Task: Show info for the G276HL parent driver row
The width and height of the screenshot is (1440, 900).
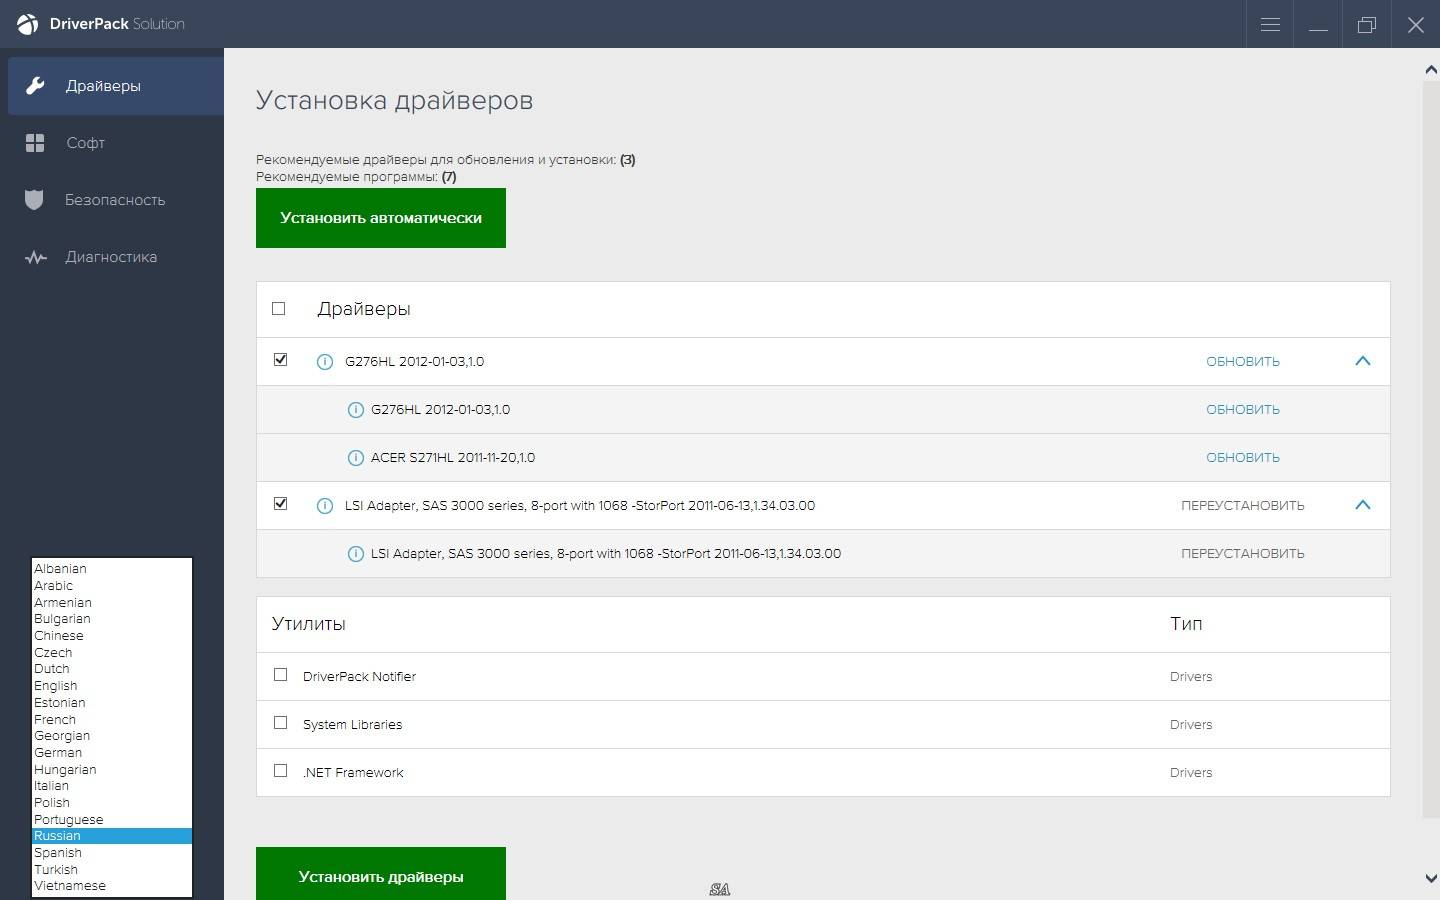Action: tap(324, 362)
